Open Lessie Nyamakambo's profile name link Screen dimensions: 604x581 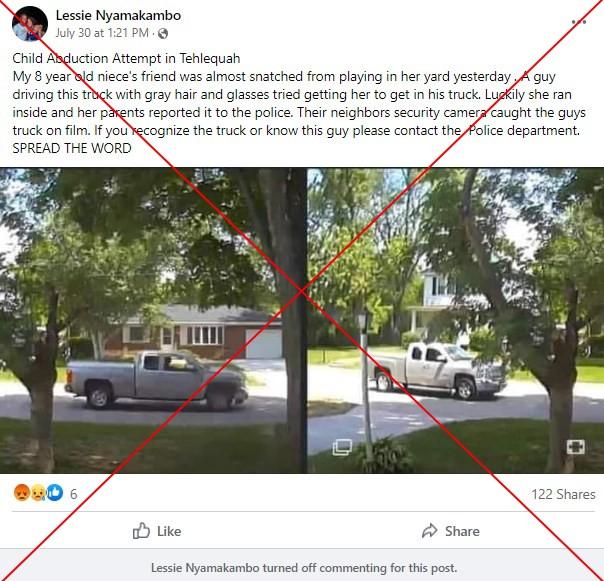point(118,15)
